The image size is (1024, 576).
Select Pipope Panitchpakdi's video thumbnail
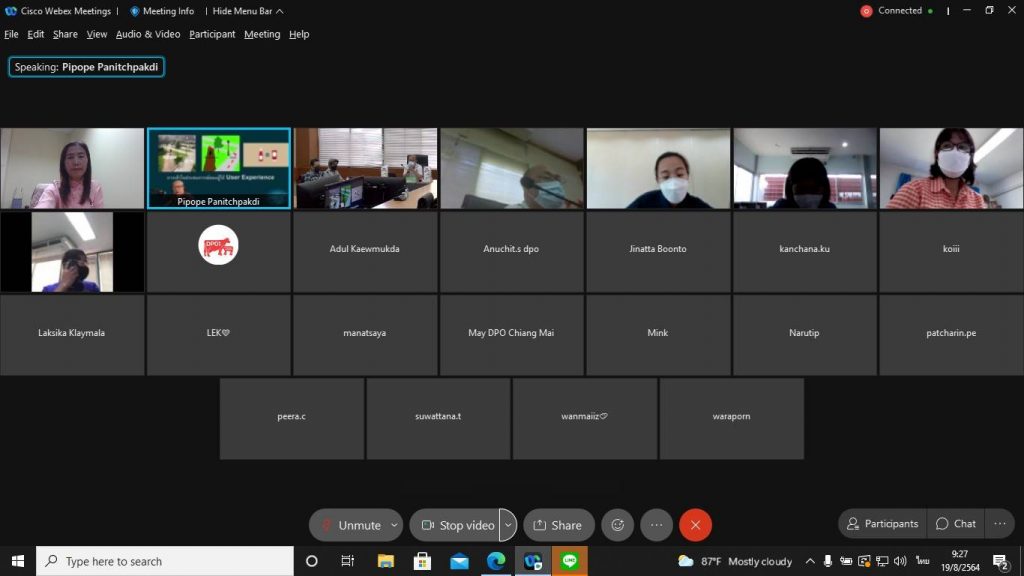coord(219,167)
